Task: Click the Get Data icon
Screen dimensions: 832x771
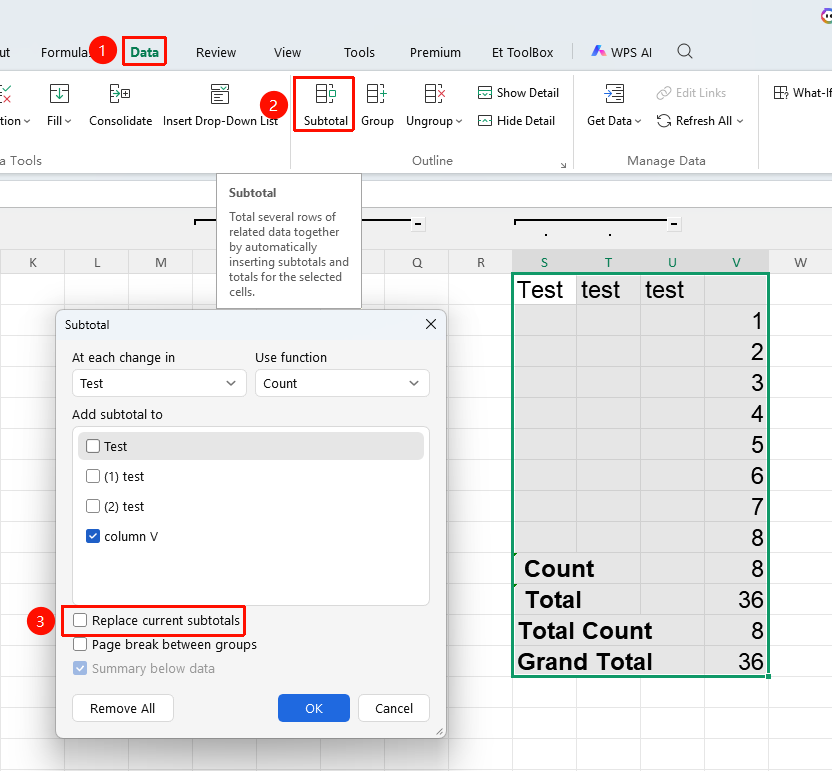Action: point(614,94)
